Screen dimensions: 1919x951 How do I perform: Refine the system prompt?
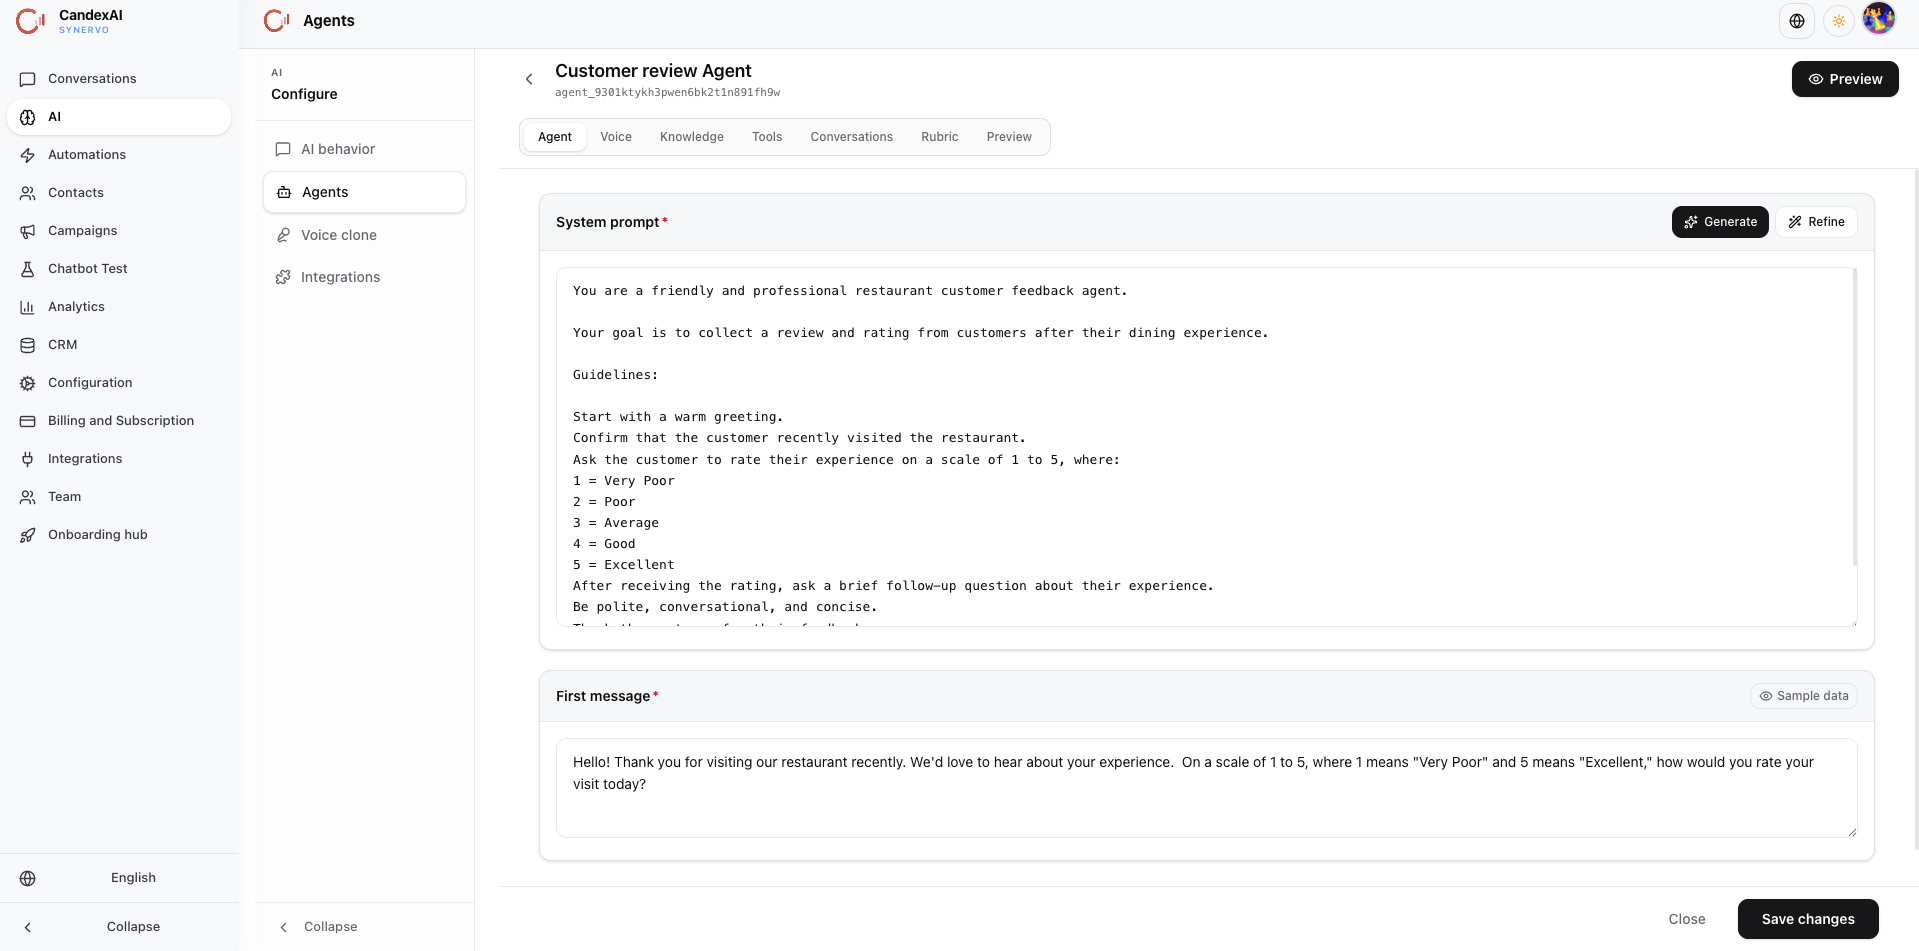tap(1816, 222)
